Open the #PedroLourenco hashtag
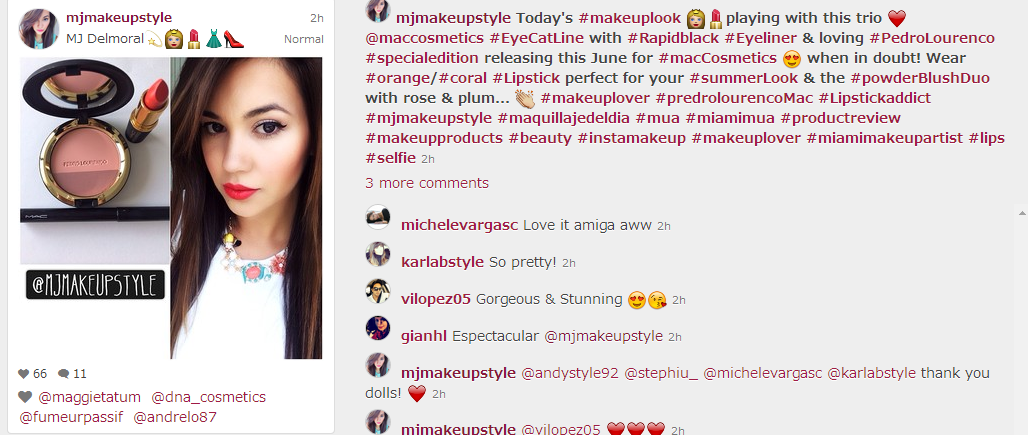 tap(932, 38)
